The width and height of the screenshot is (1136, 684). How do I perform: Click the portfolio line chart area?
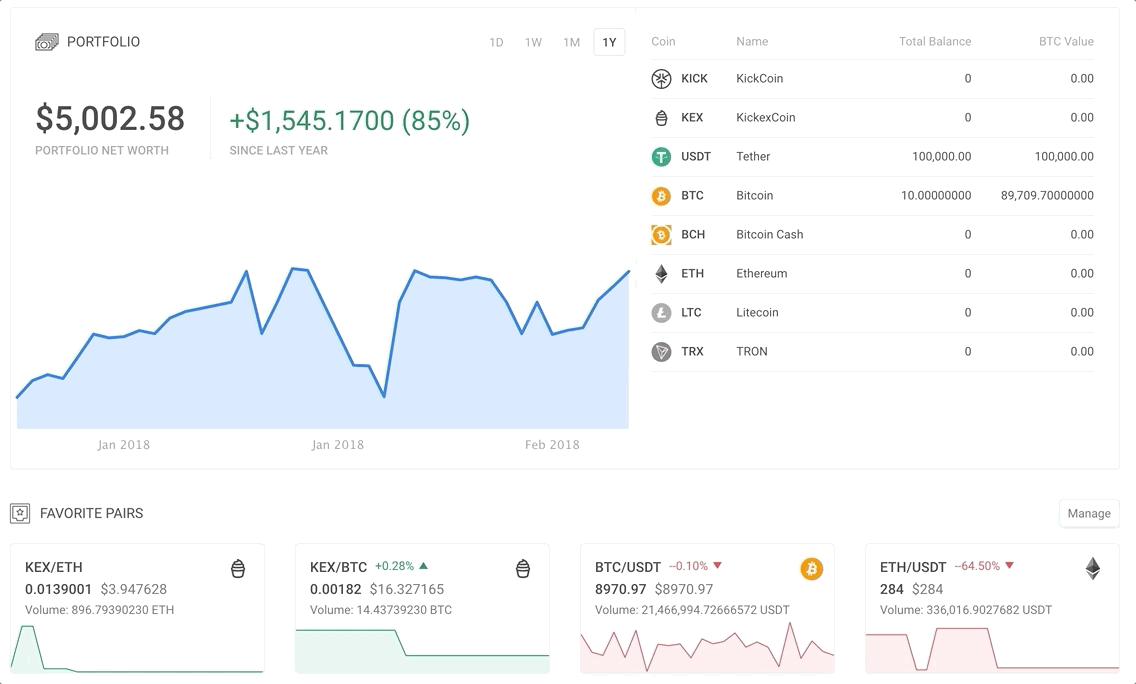coord(322,348)
